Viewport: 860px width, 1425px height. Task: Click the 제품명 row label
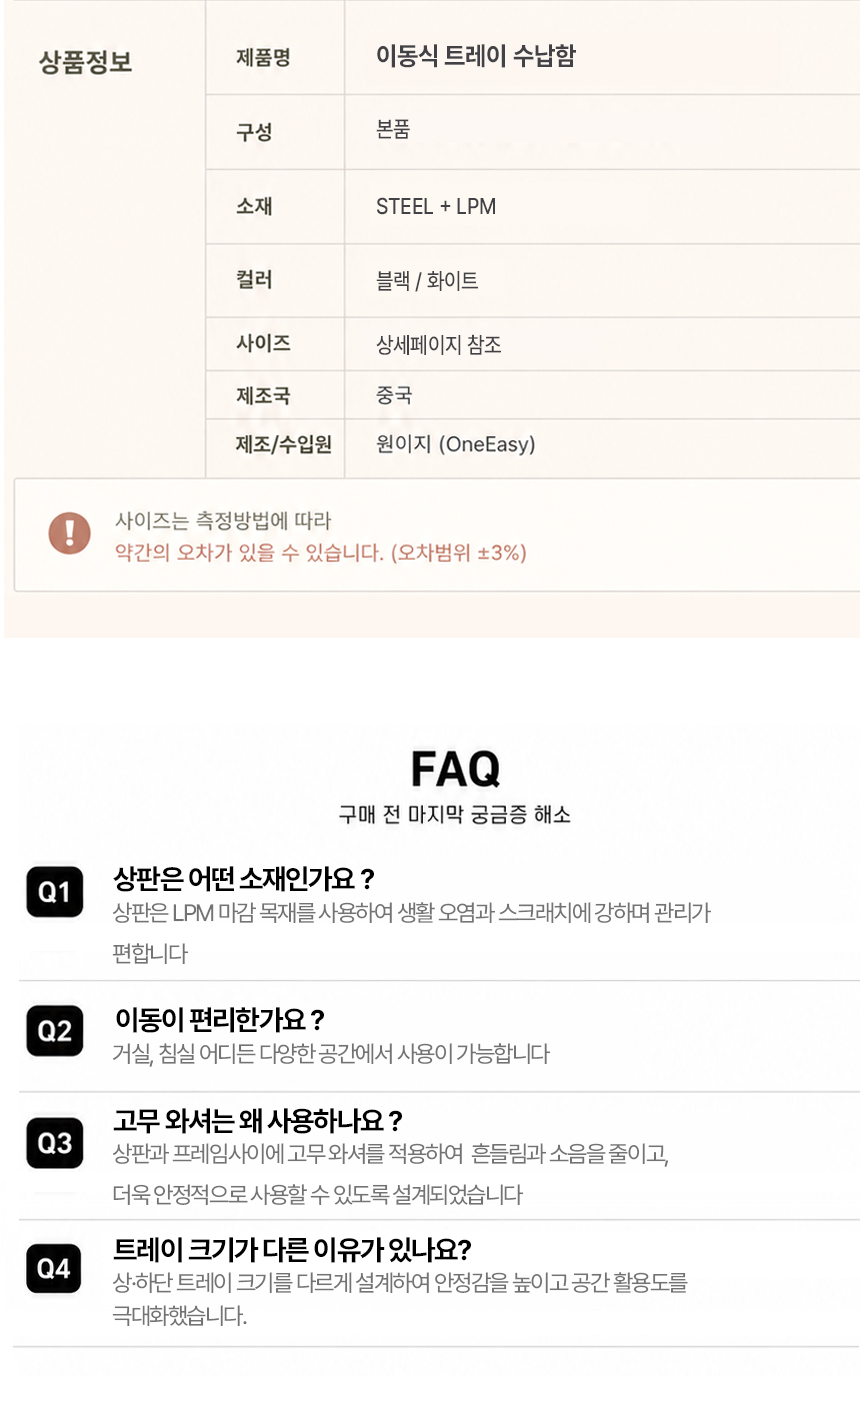pos(263,57)
